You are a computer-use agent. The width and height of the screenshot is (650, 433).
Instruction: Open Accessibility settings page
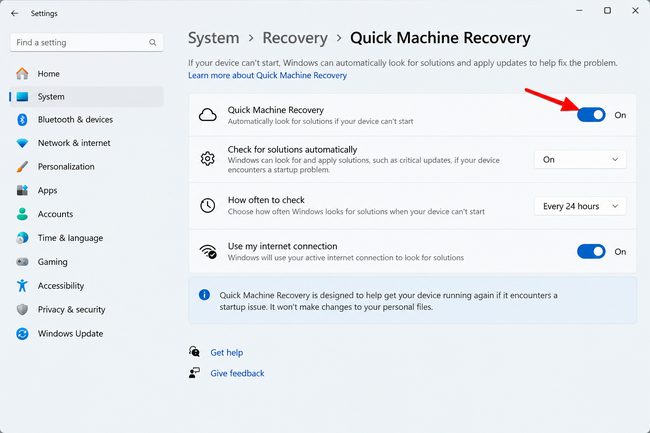(x=87, y=285)
